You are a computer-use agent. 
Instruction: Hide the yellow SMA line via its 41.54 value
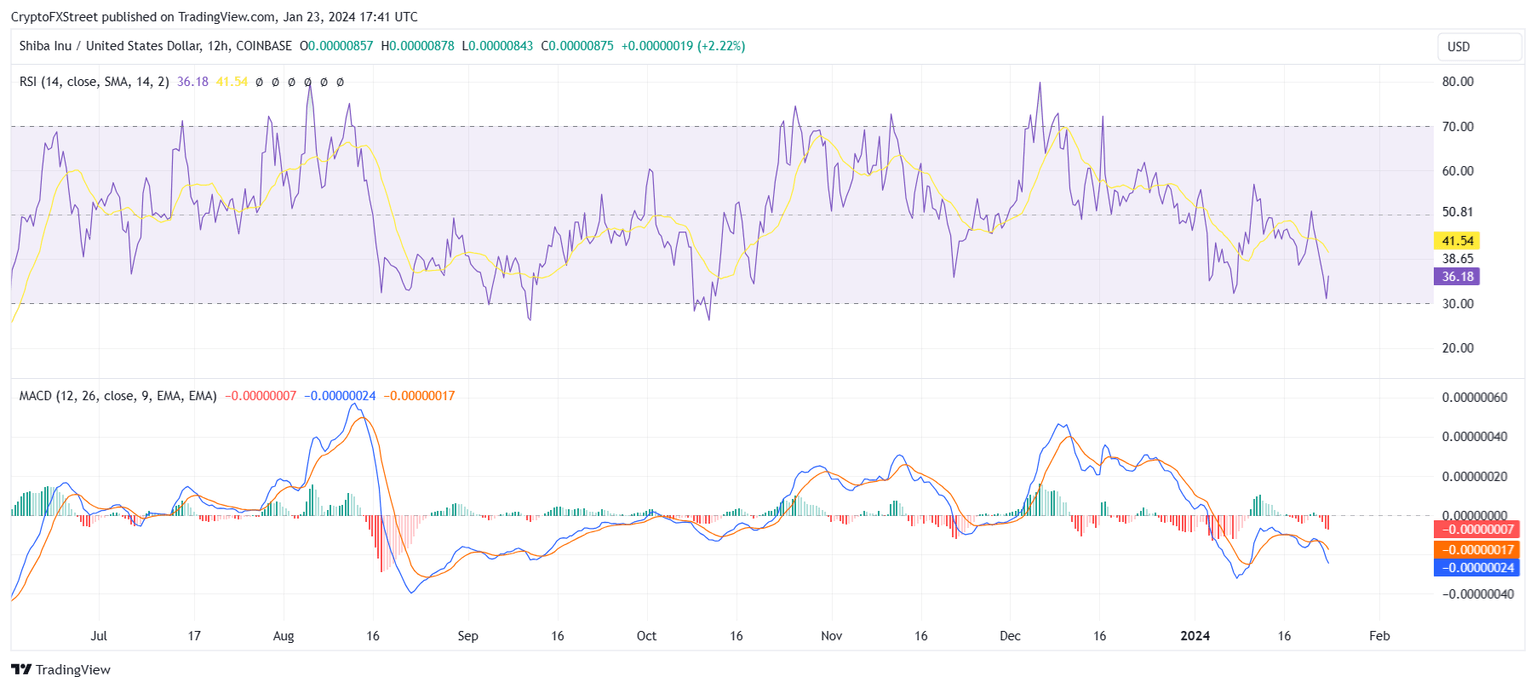(x=230, y=82)
